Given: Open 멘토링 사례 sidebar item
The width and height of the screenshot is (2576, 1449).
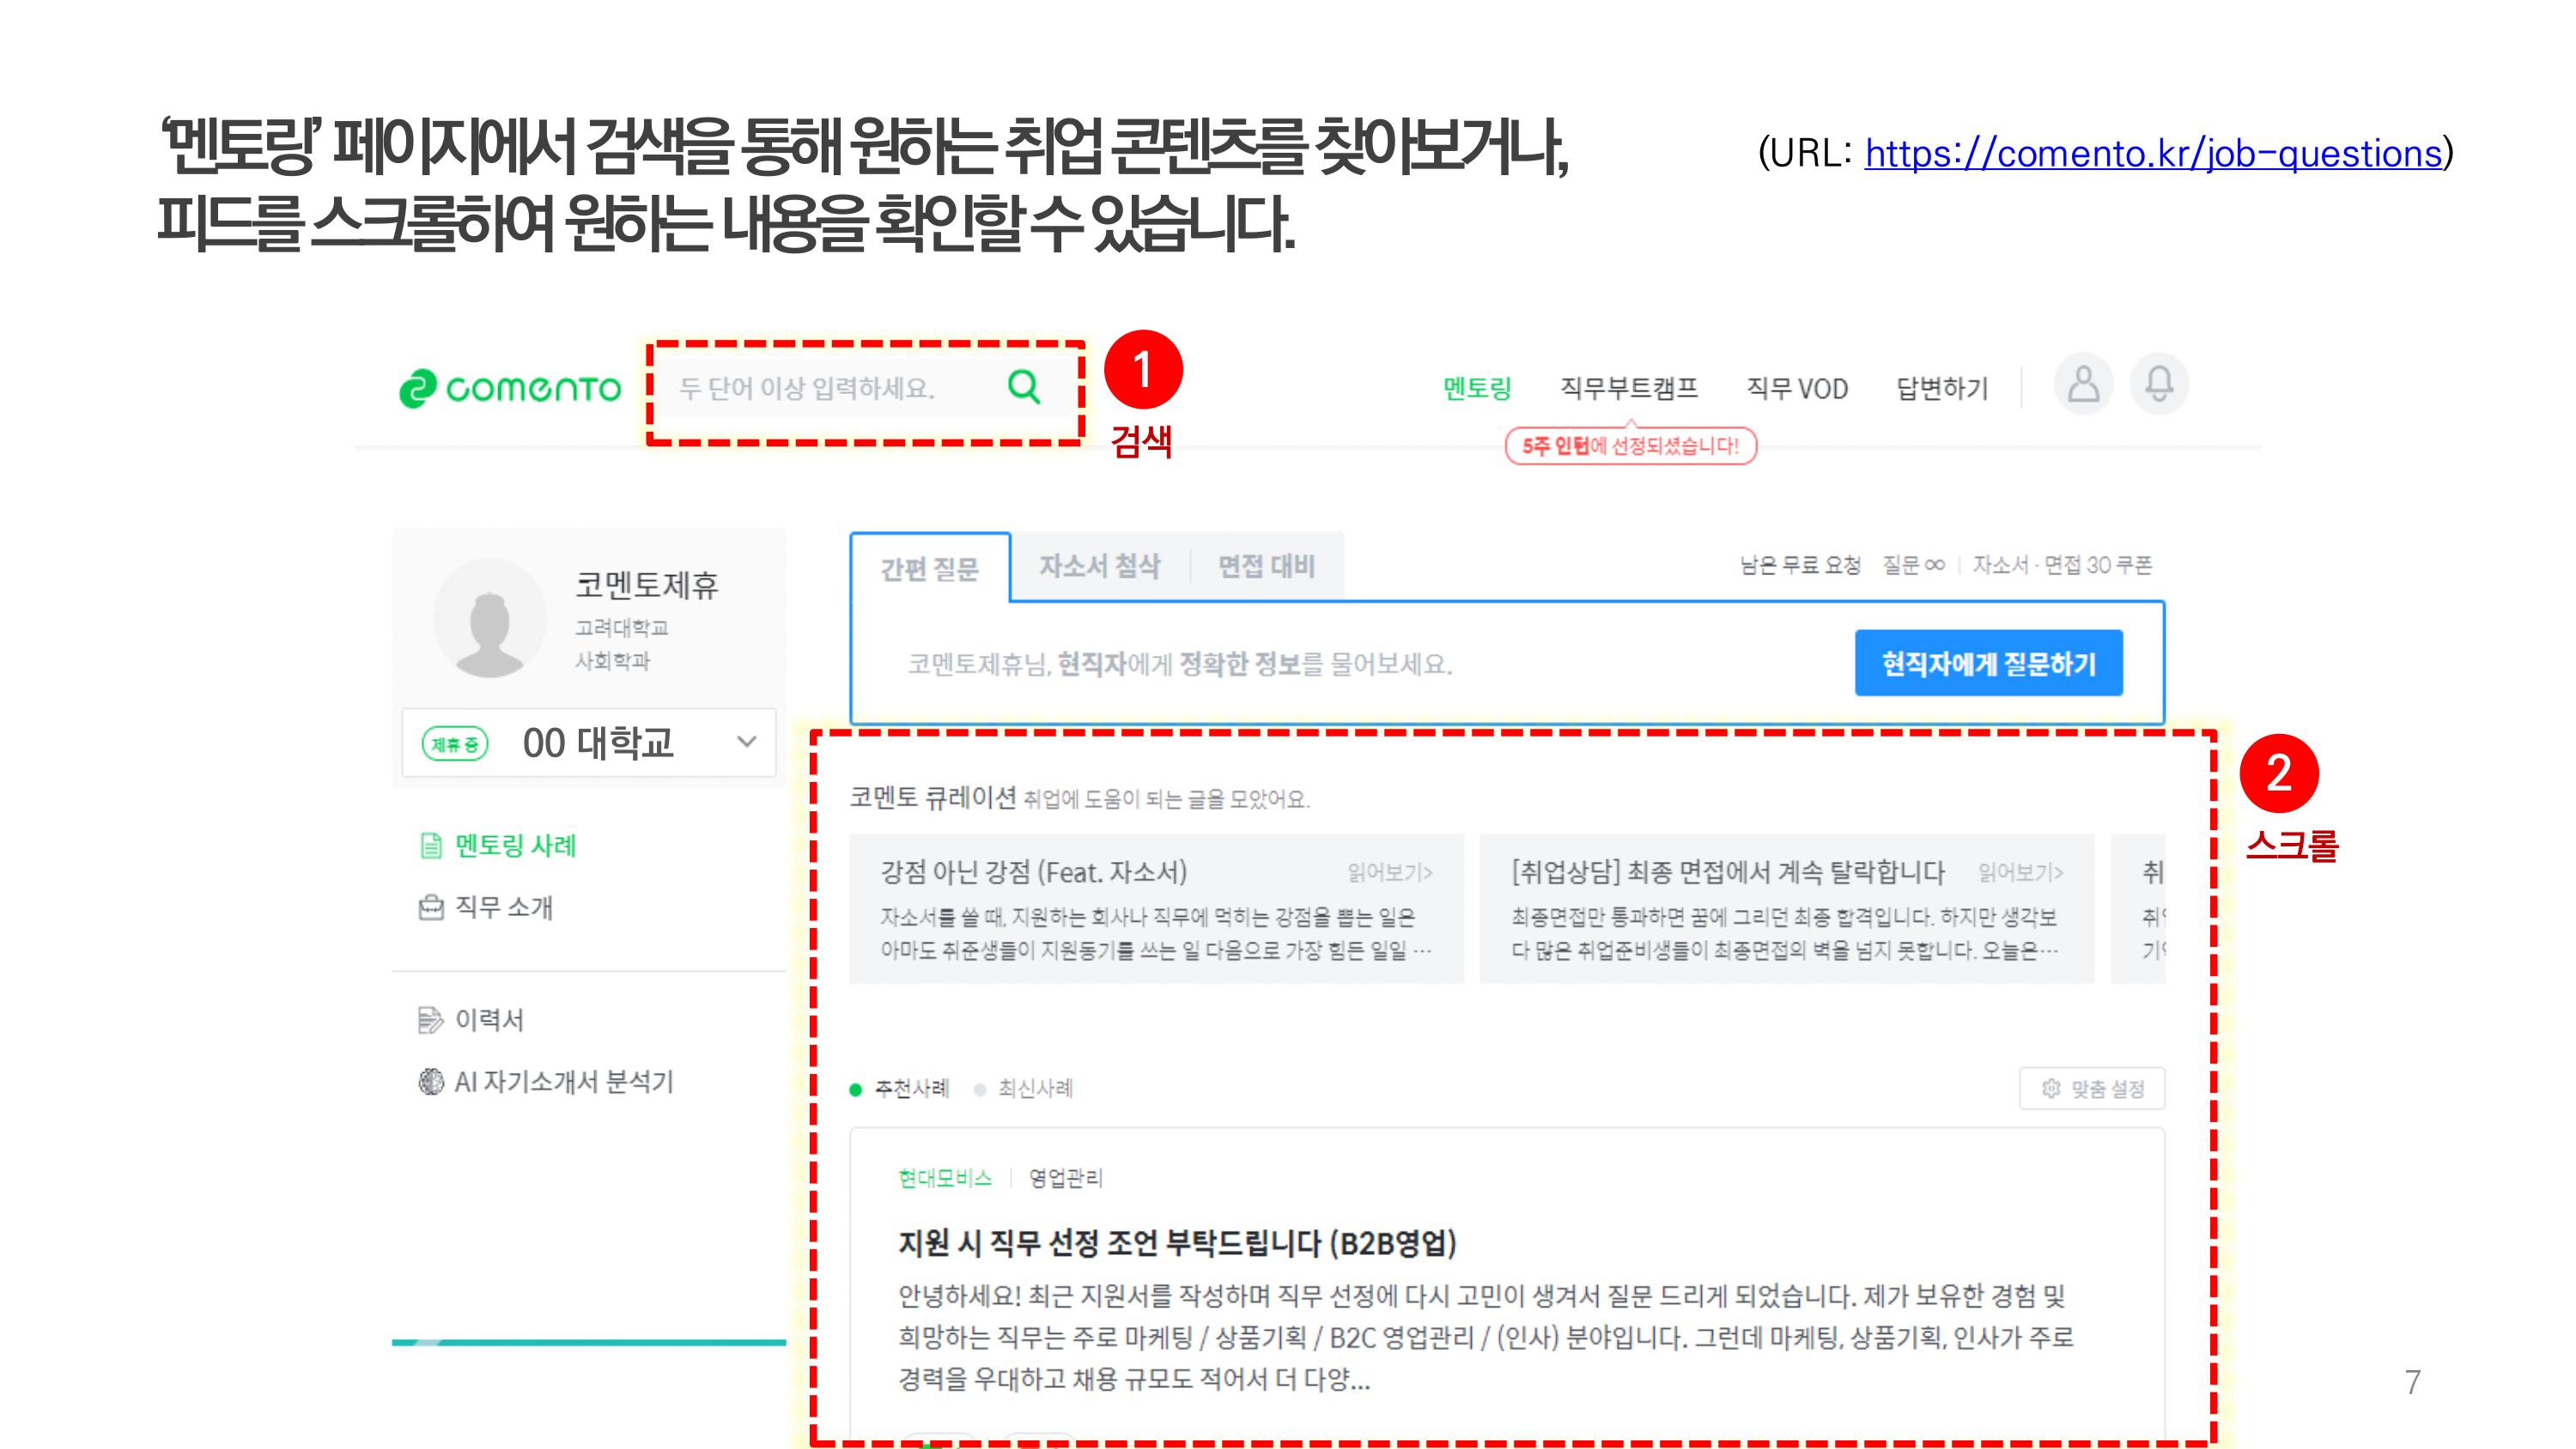Looking at the screenshot, I should [514, 846].
